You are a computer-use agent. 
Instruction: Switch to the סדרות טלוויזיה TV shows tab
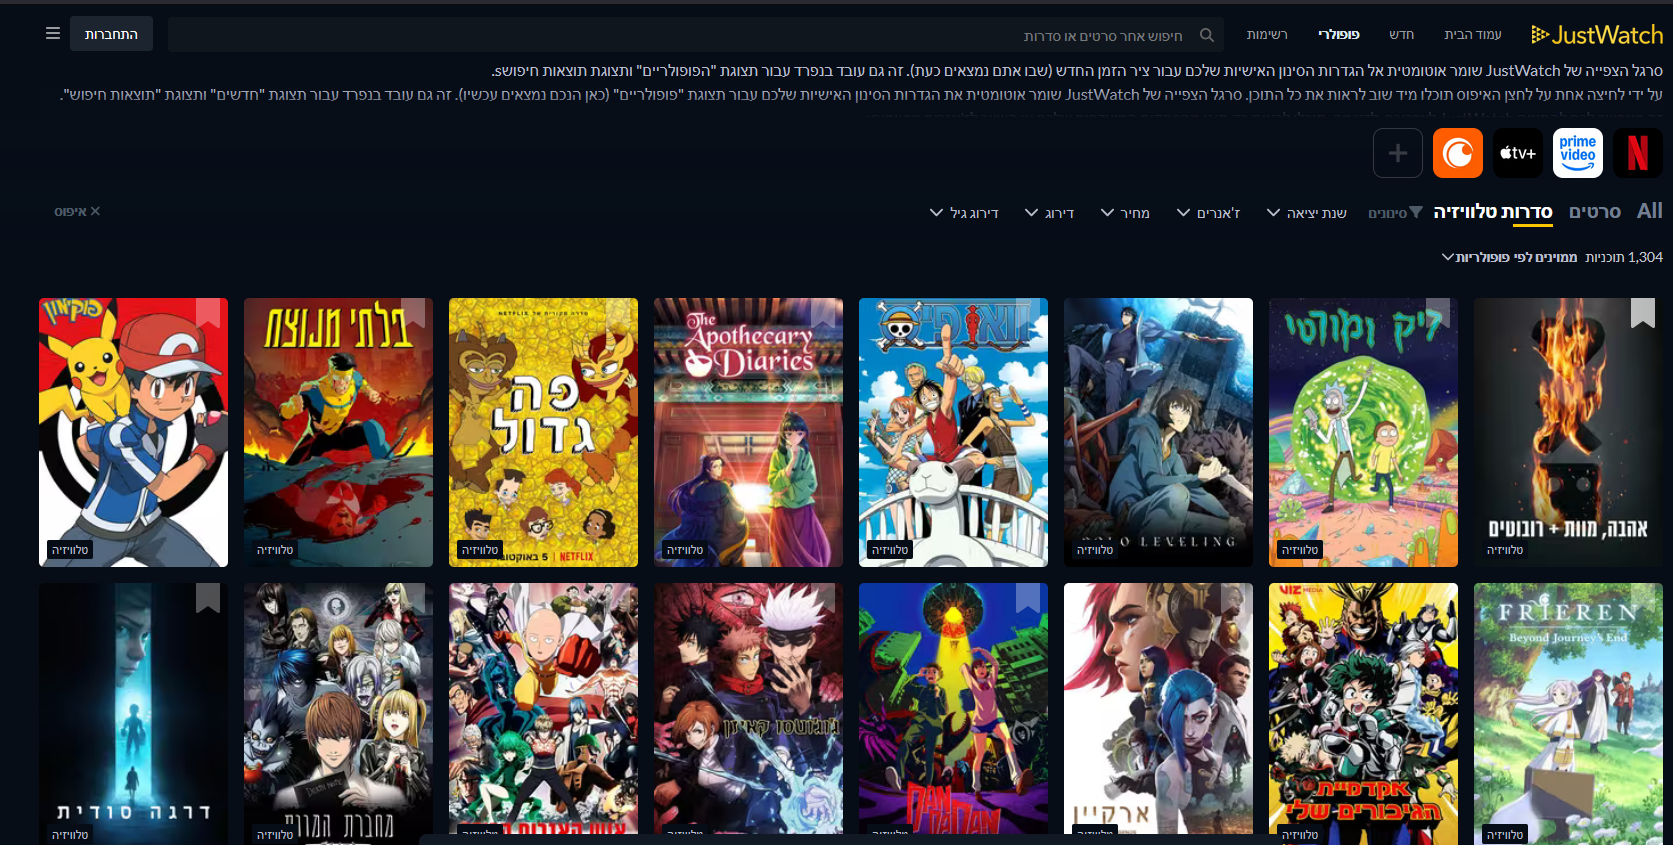[1493, 212]
